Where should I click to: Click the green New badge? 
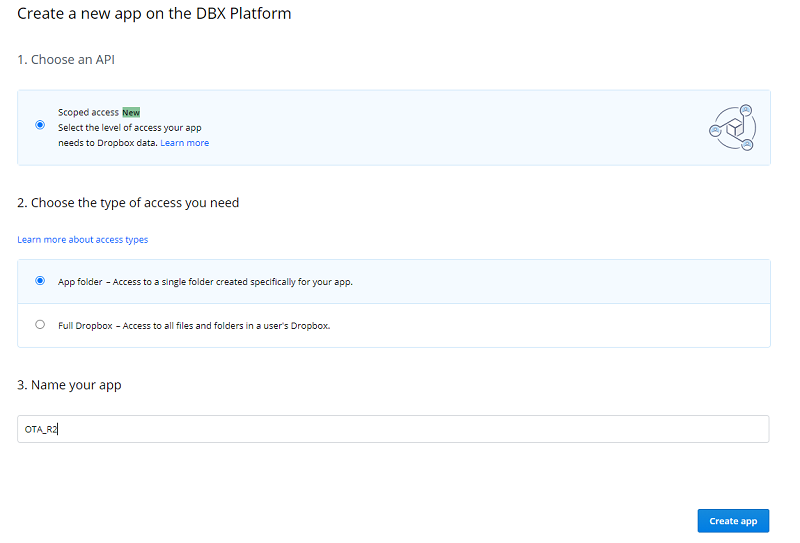click(x=131, y=112)
